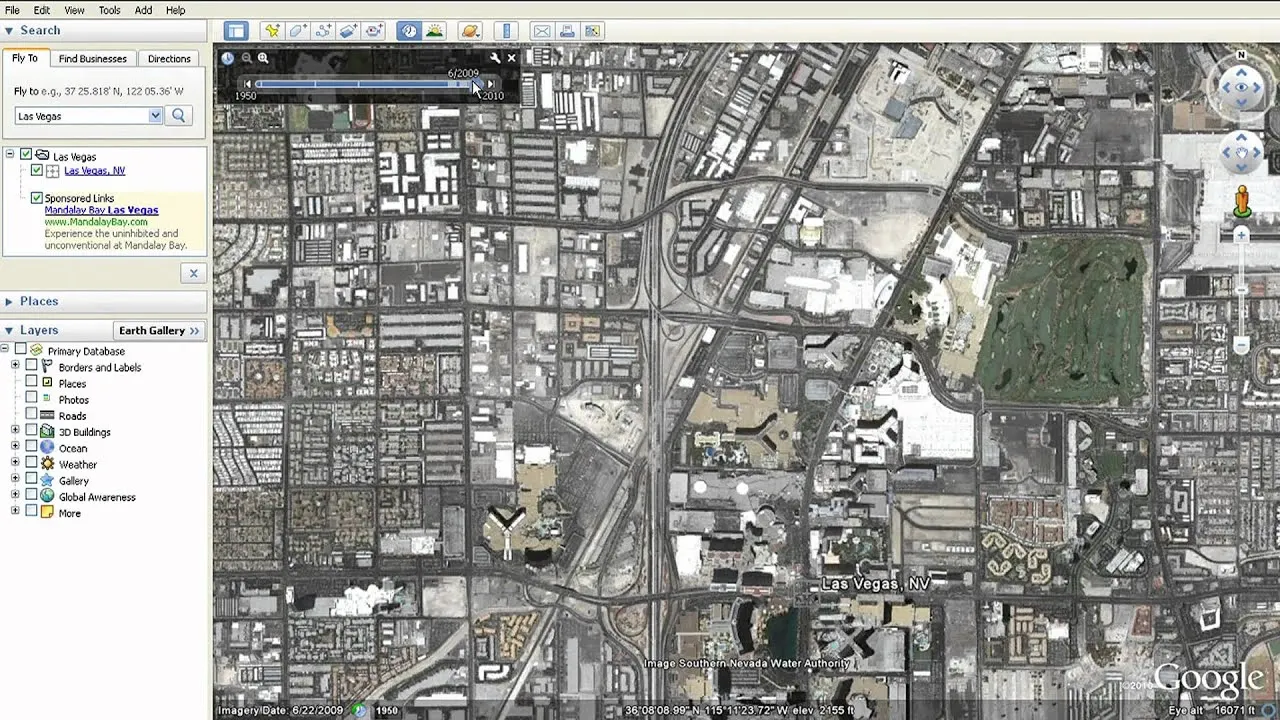Open time slider wrench options

tap(495, 58)
